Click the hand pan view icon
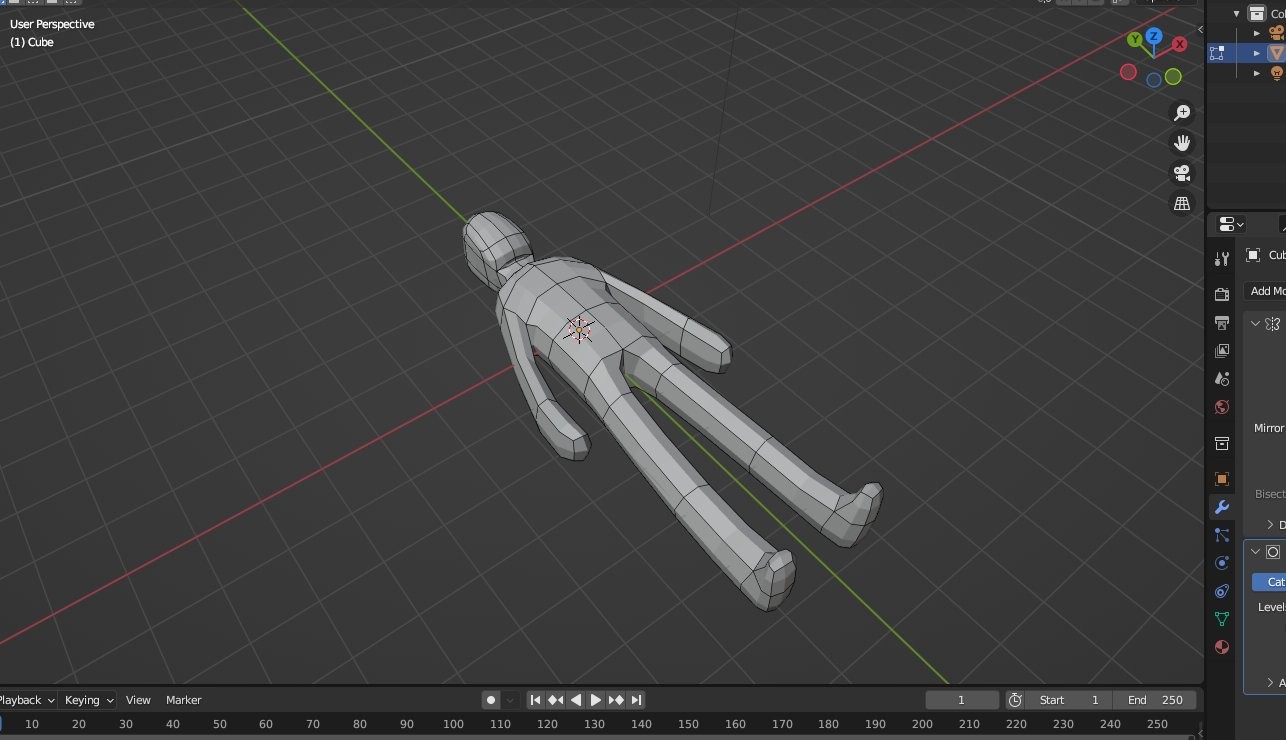Viewport: 1286px width, 740px height. 1182,143
